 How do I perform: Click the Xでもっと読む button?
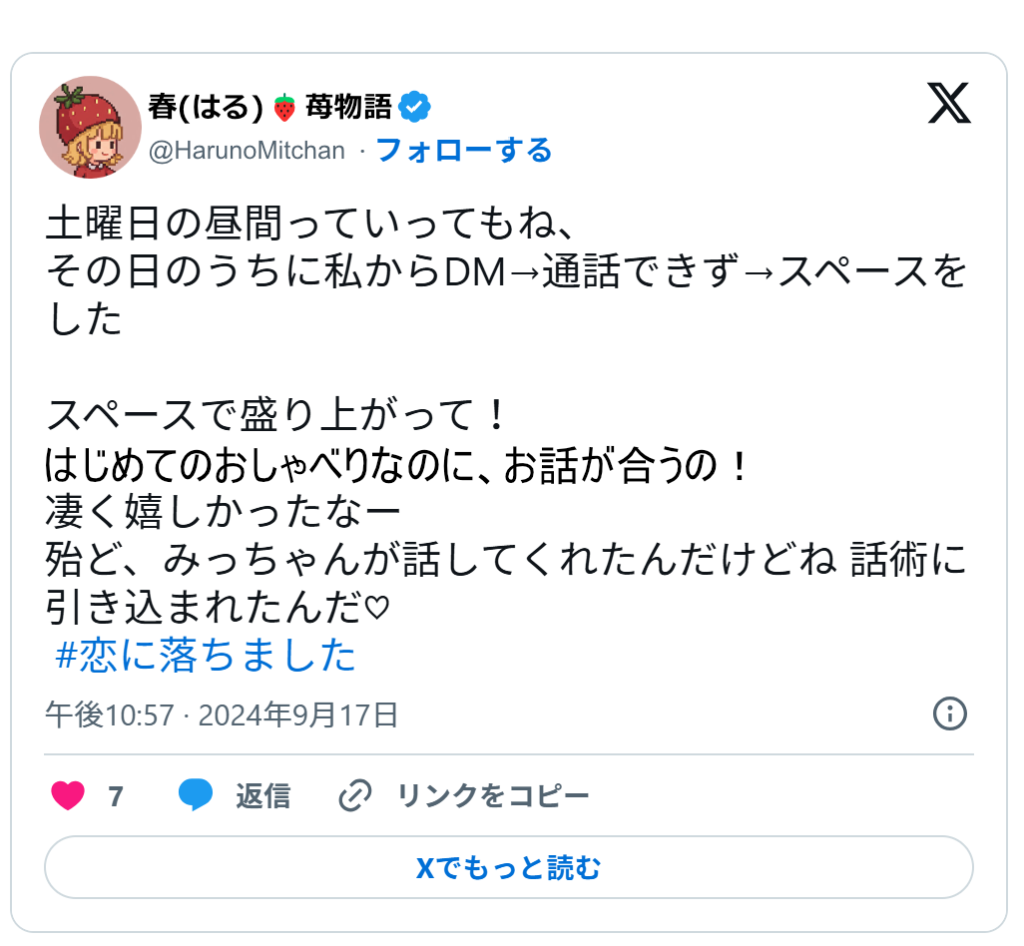(509, 867)
